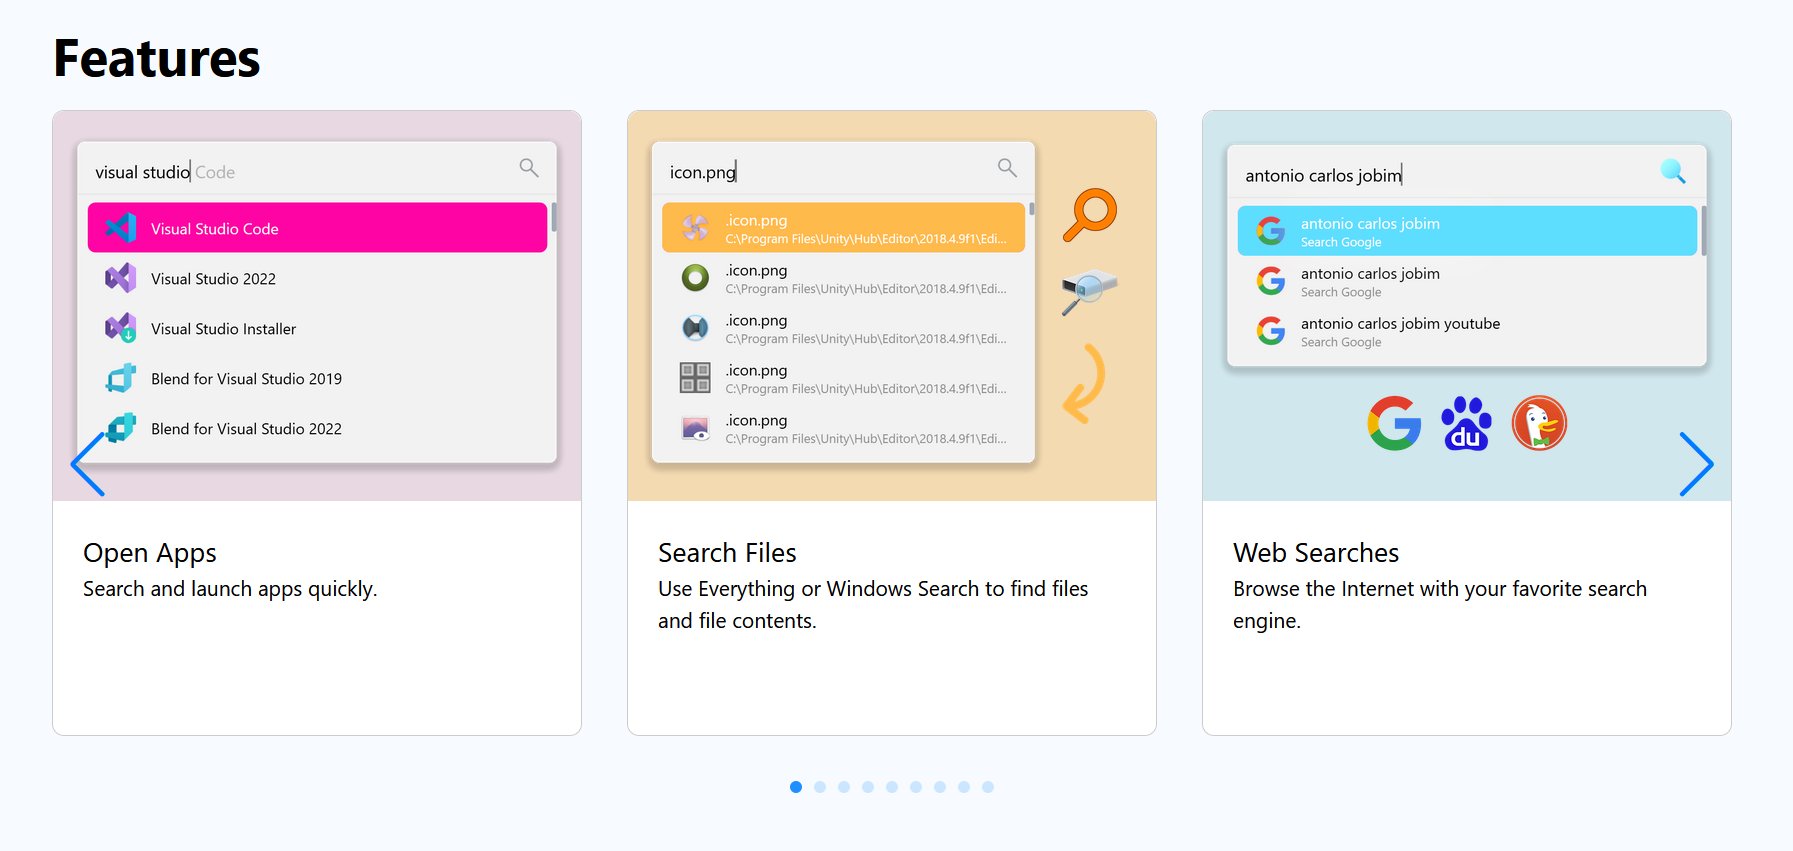
Task: Click Blend for Visual Studio 2019 icon
Action: pyautogui.click(x=121, y=378)
